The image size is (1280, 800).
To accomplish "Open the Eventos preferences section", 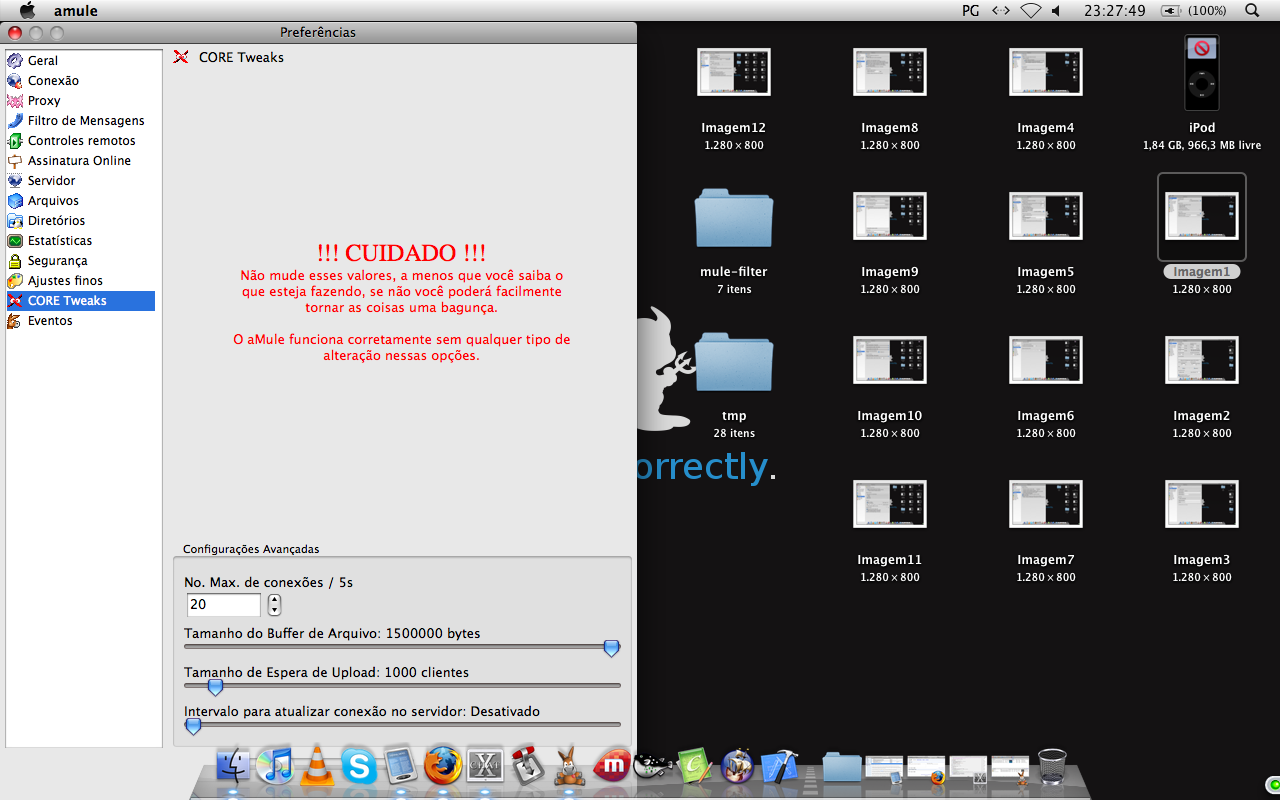I will pyautogui.click(x=49, y=321).
